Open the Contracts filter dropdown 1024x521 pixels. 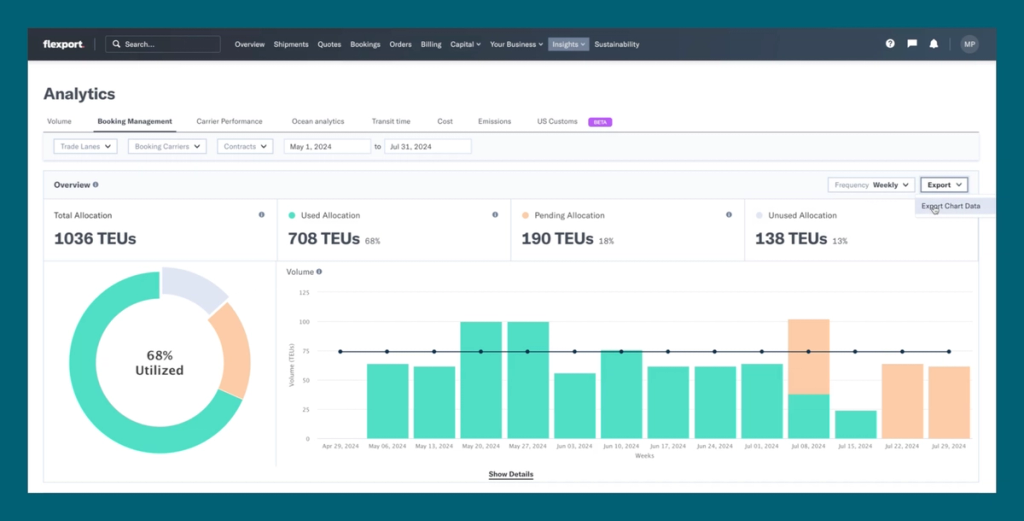pos(245,147)
